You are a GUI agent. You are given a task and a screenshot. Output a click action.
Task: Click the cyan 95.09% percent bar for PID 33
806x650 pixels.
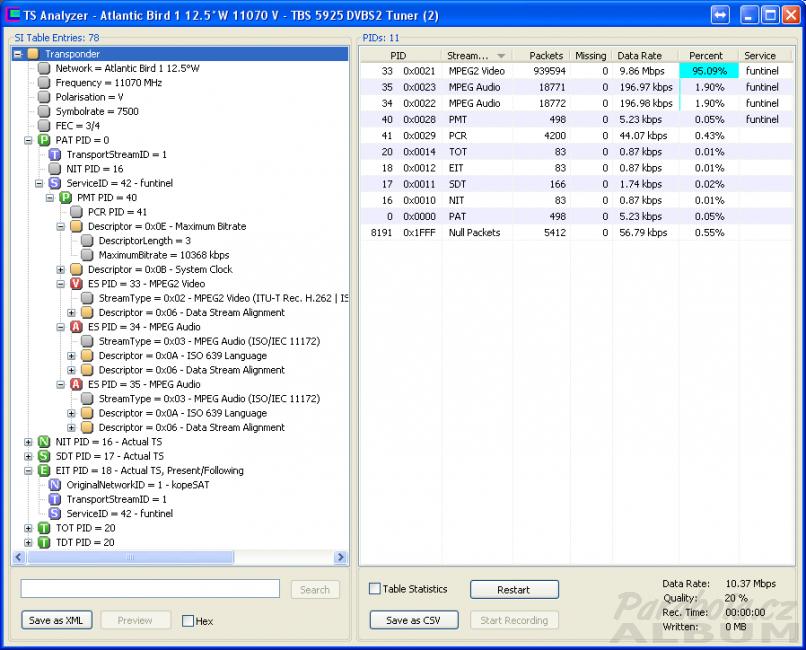[x=709, y=71]
